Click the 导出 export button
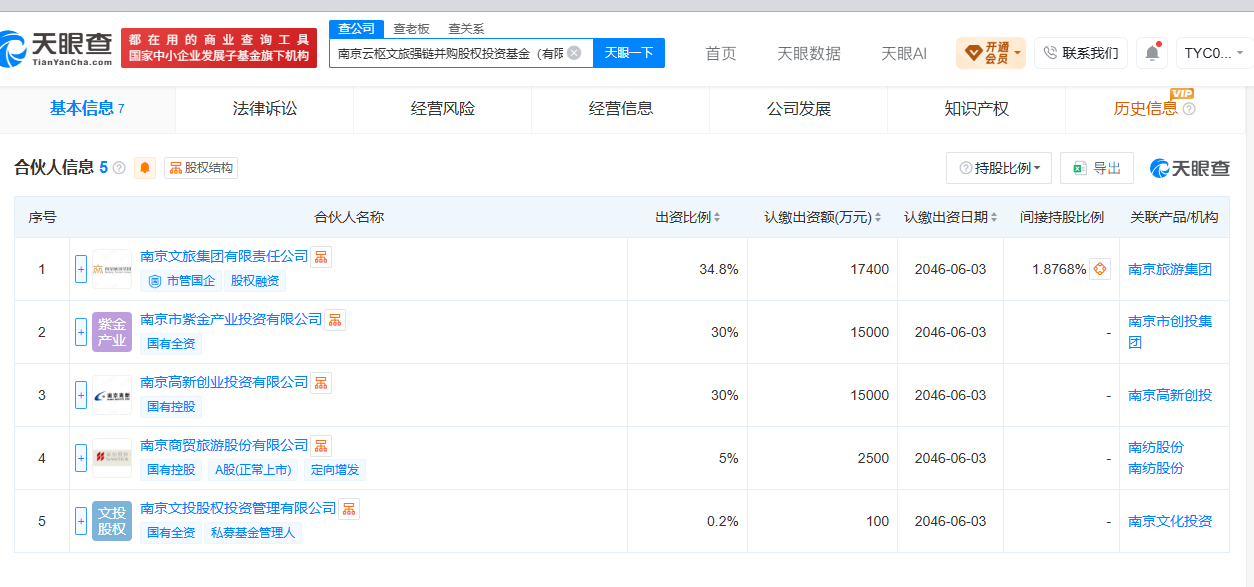This screenshot has width=1254, height=587. pyautogui.click(x=1097, y=168)
